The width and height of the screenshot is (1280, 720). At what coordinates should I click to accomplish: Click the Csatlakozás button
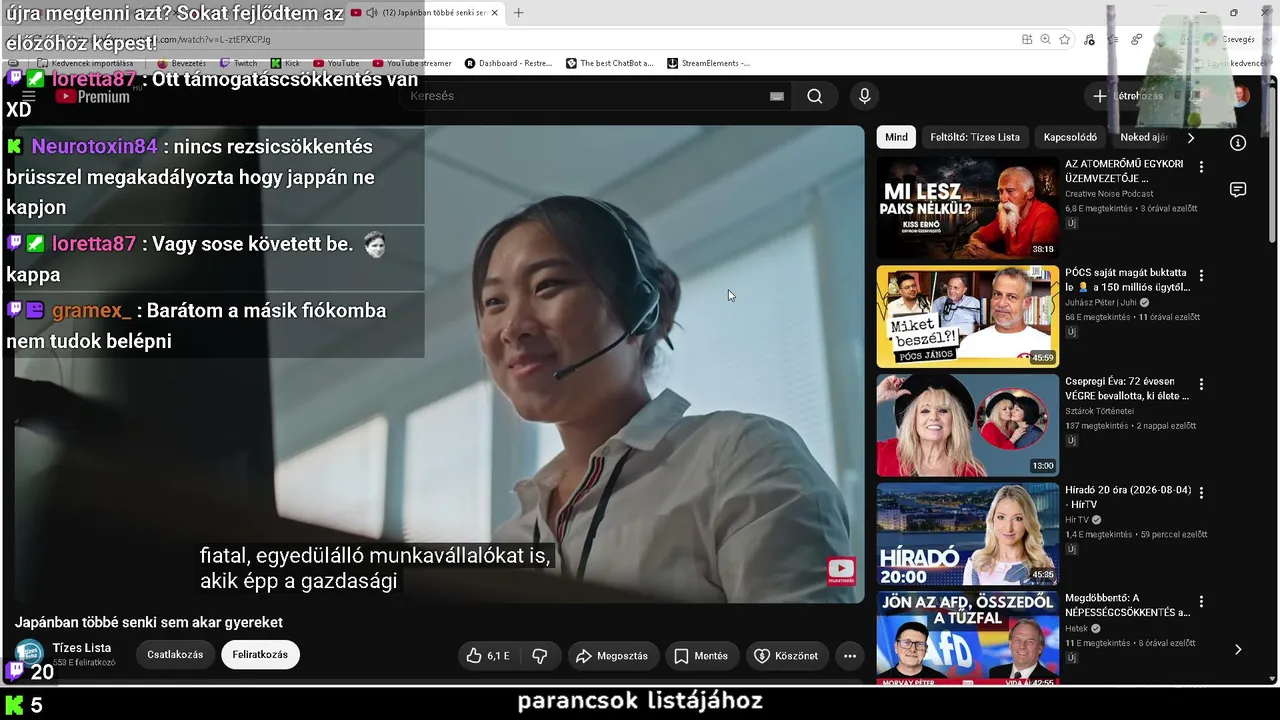(x=175, y=655)
